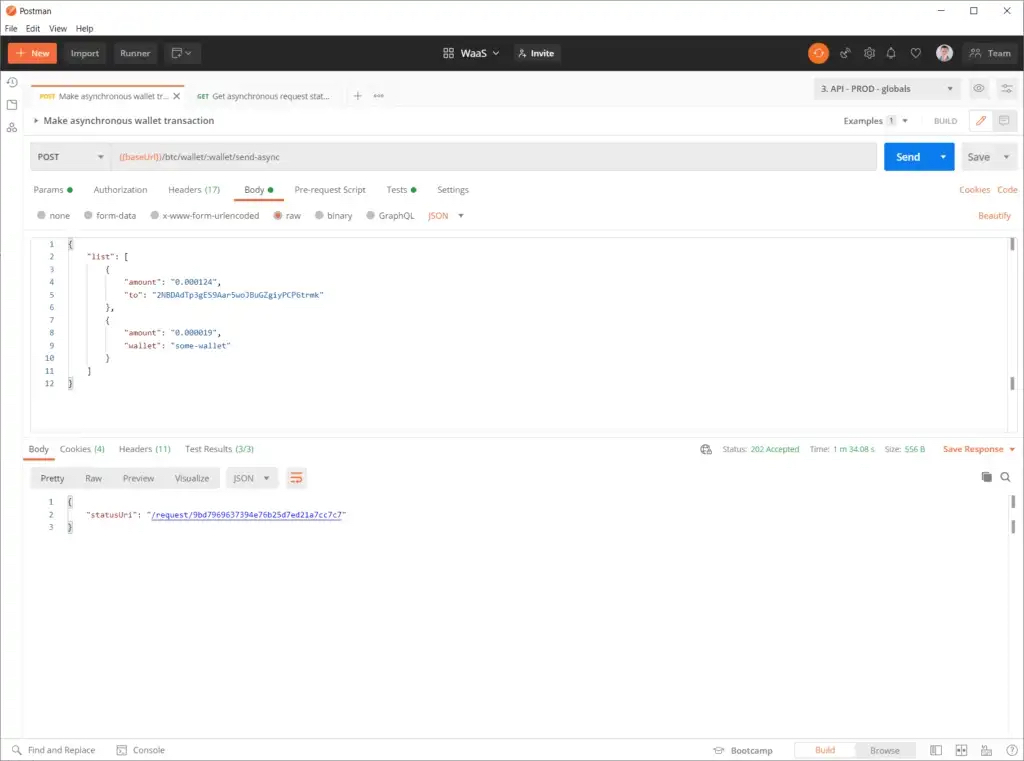Click the network globe icon near Status

coord(706,449)
